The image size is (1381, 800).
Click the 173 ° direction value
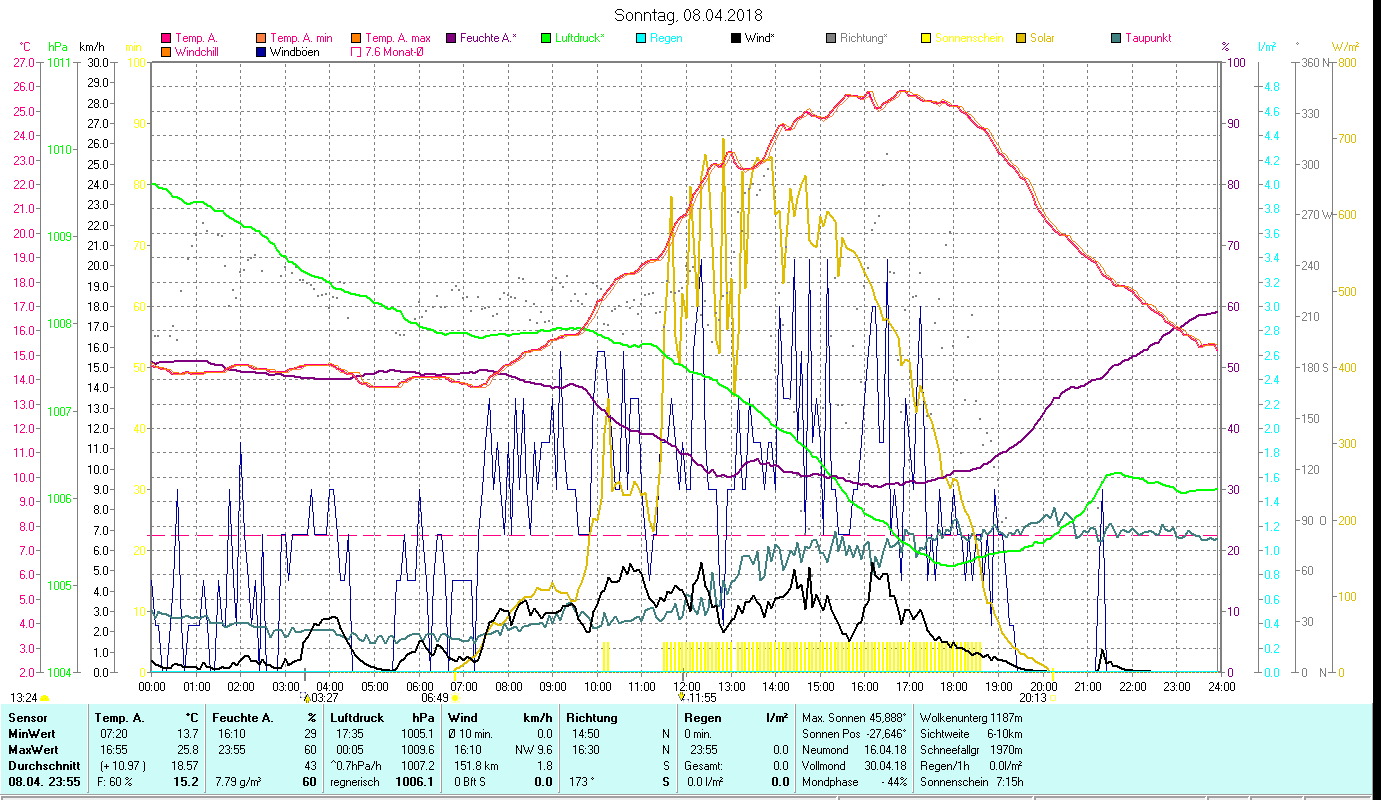pos(581,782)
